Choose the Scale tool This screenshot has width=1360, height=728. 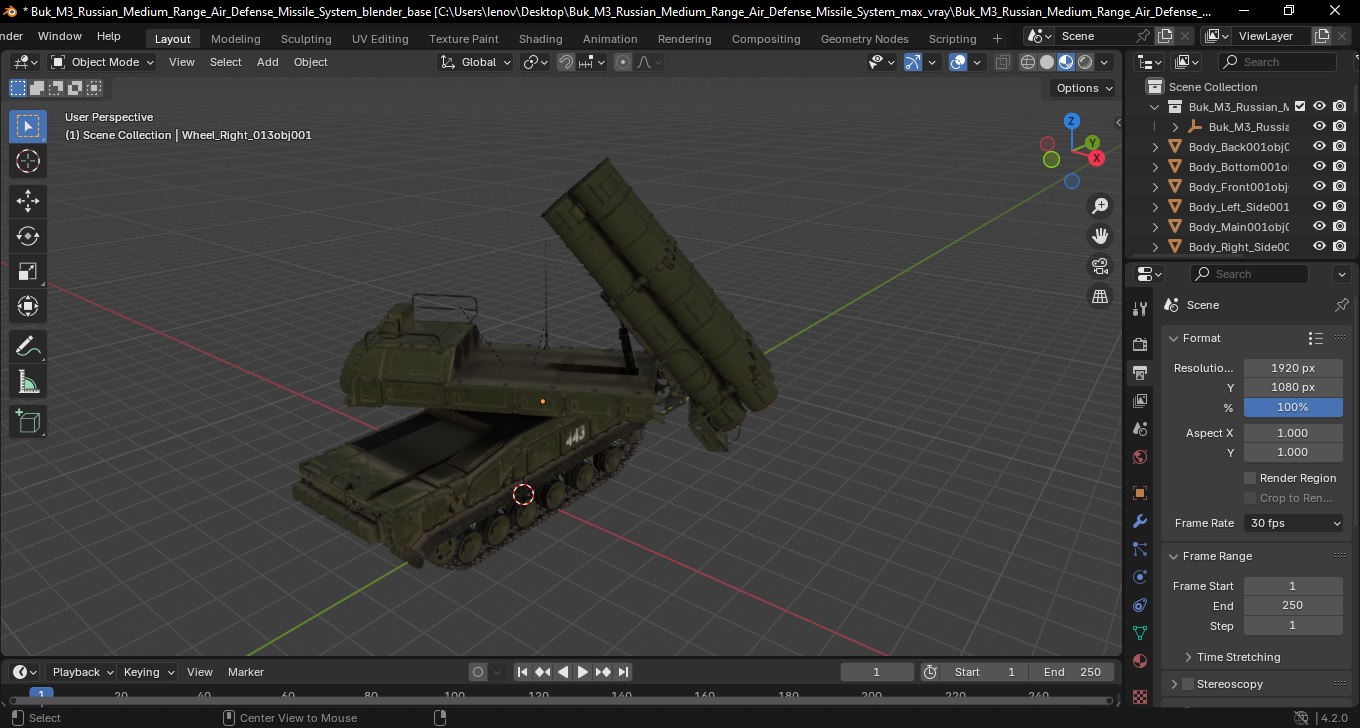point(28,271)
